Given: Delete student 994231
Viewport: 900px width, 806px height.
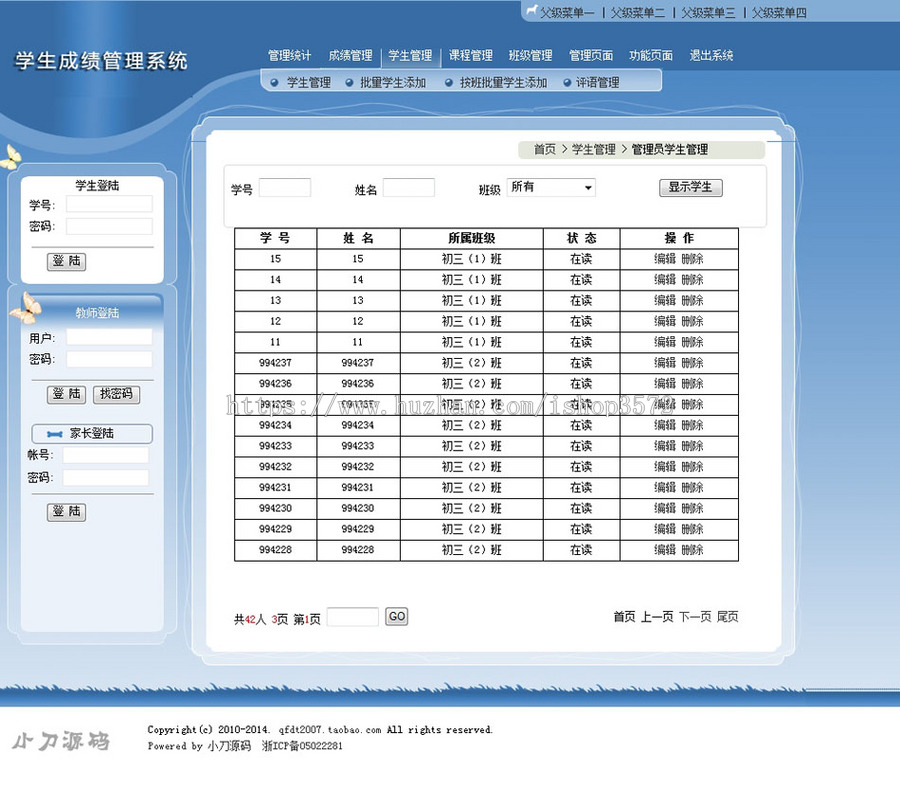Looking at the screenshot, I should tap(692, 487).
